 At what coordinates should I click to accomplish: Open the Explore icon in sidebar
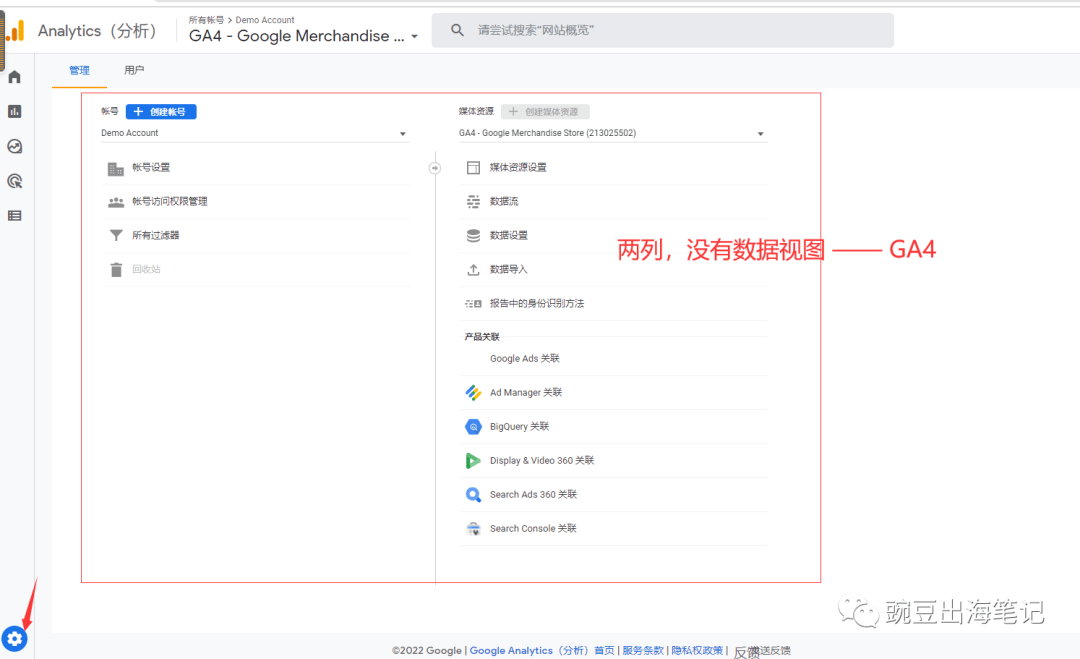point(14,146)
